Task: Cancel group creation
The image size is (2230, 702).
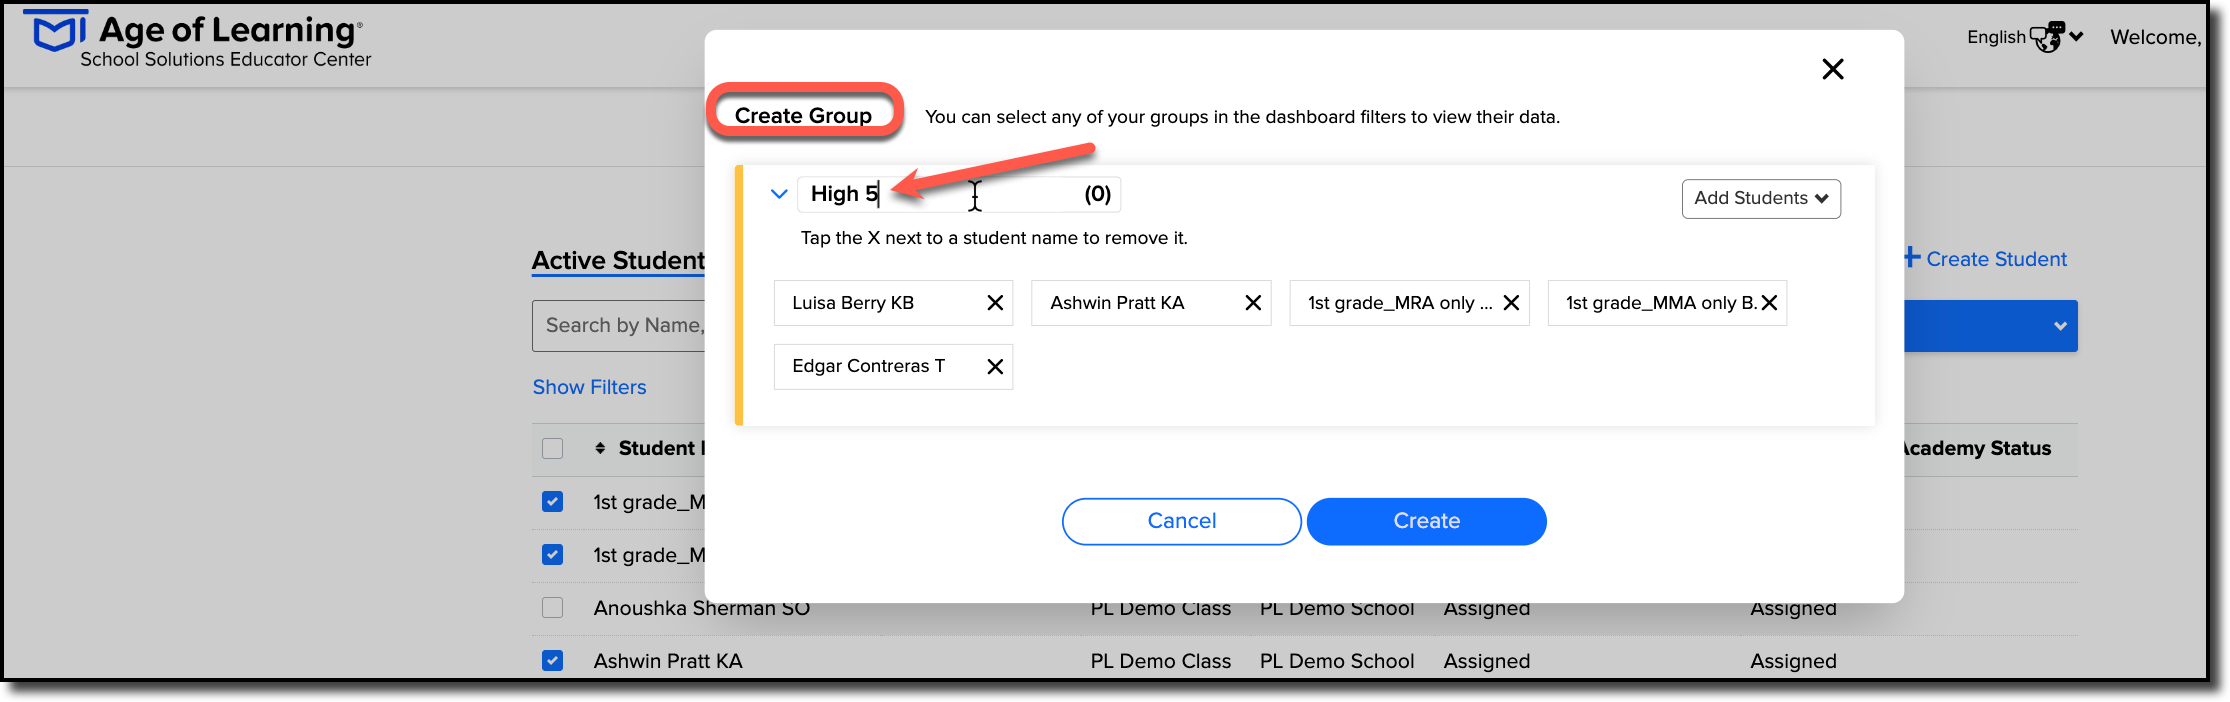Action: point(1181,521)
